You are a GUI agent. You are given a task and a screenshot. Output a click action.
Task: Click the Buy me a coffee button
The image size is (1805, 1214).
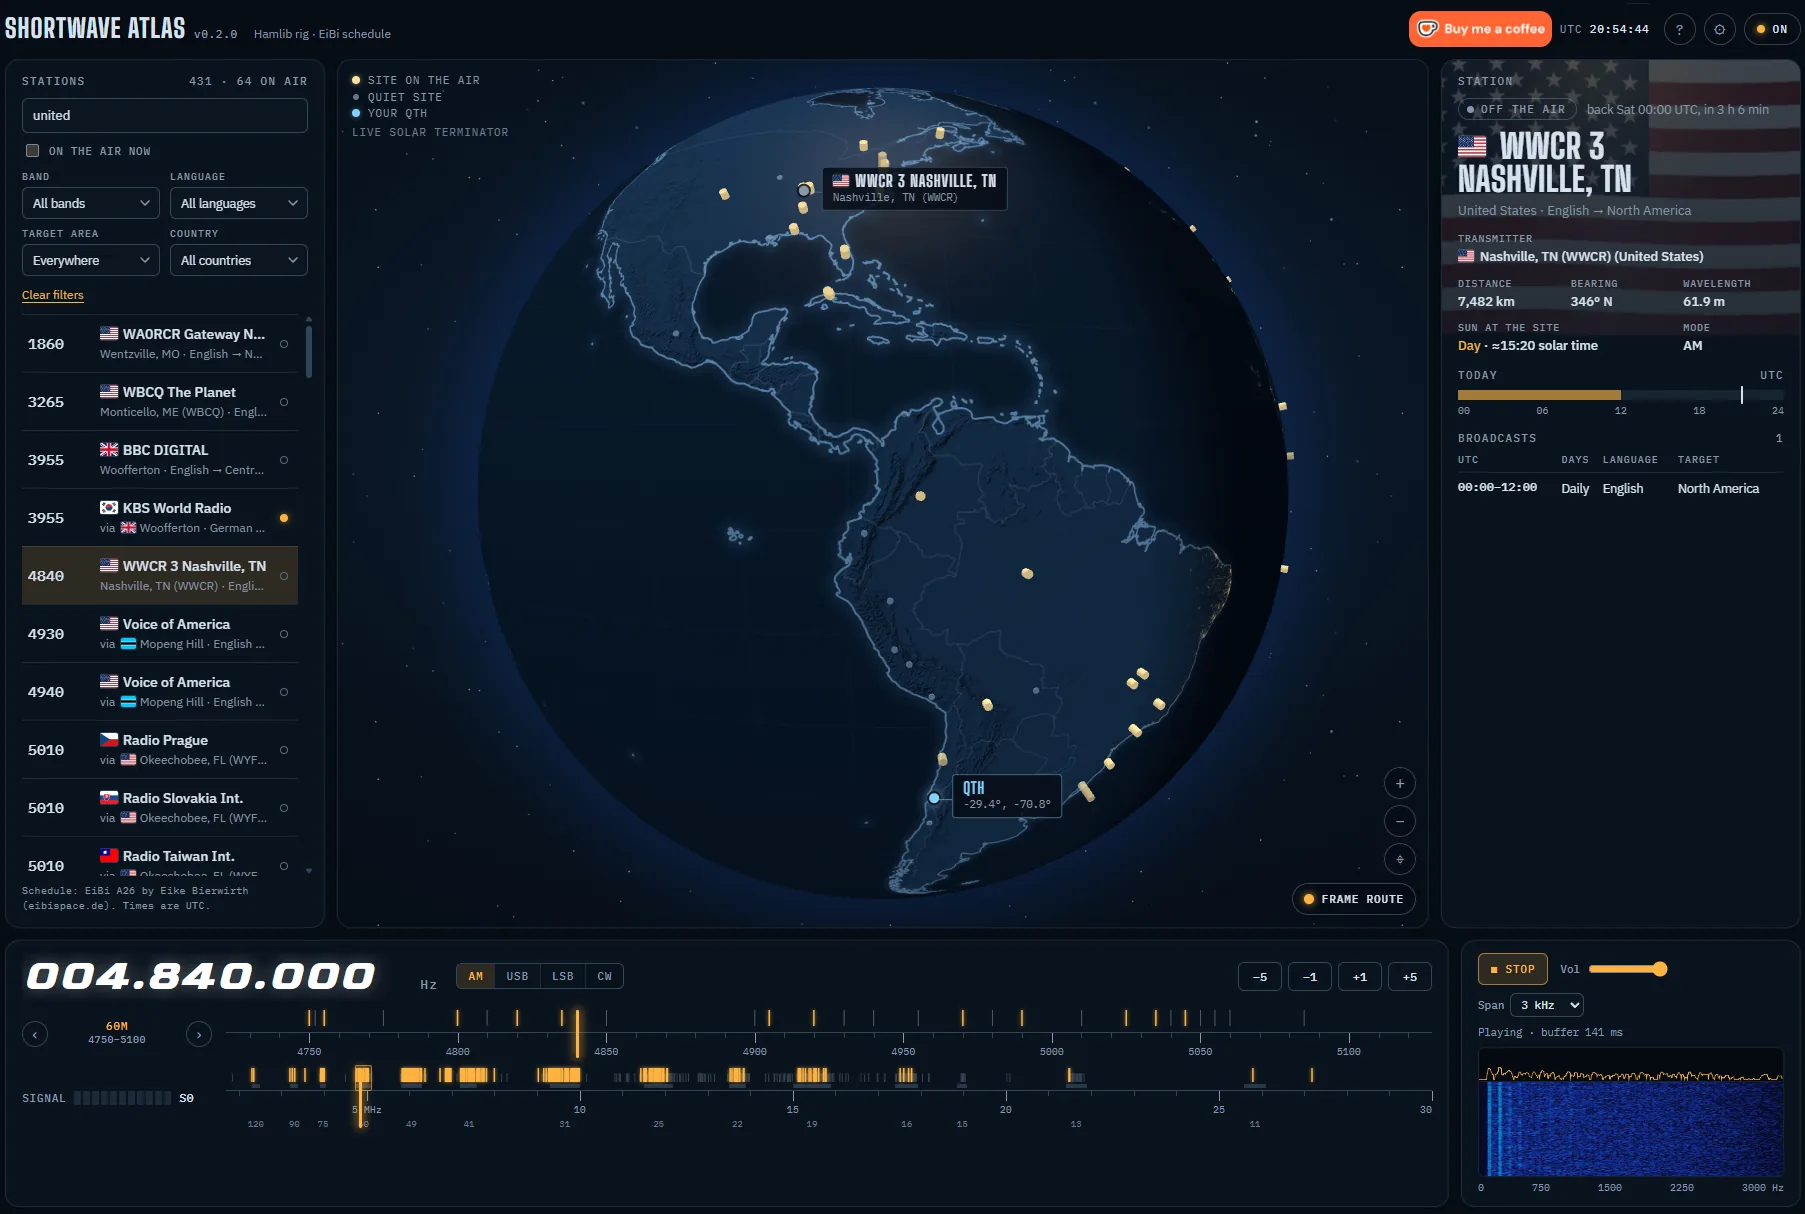coord(1480,29)
